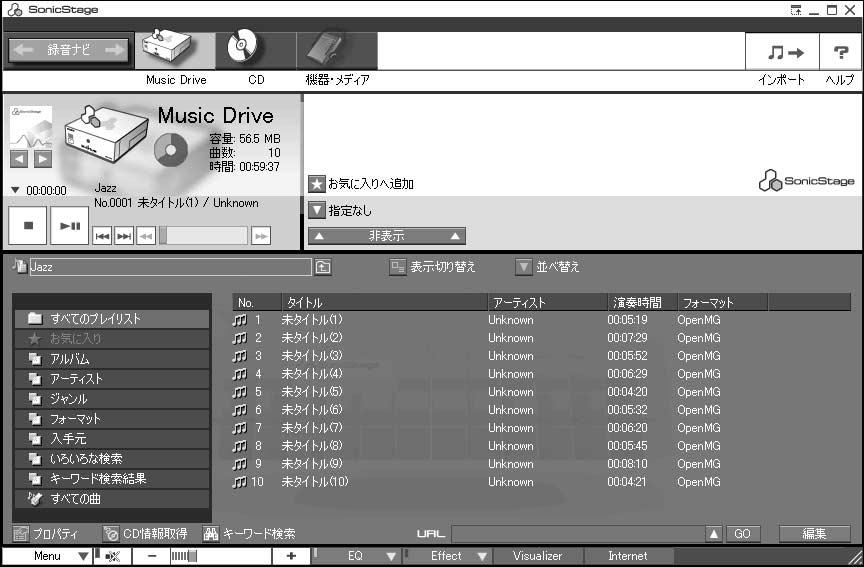Select いろいろな検索 in the sidebar
This screenshot has width=864, height=567.
point(112,458)
